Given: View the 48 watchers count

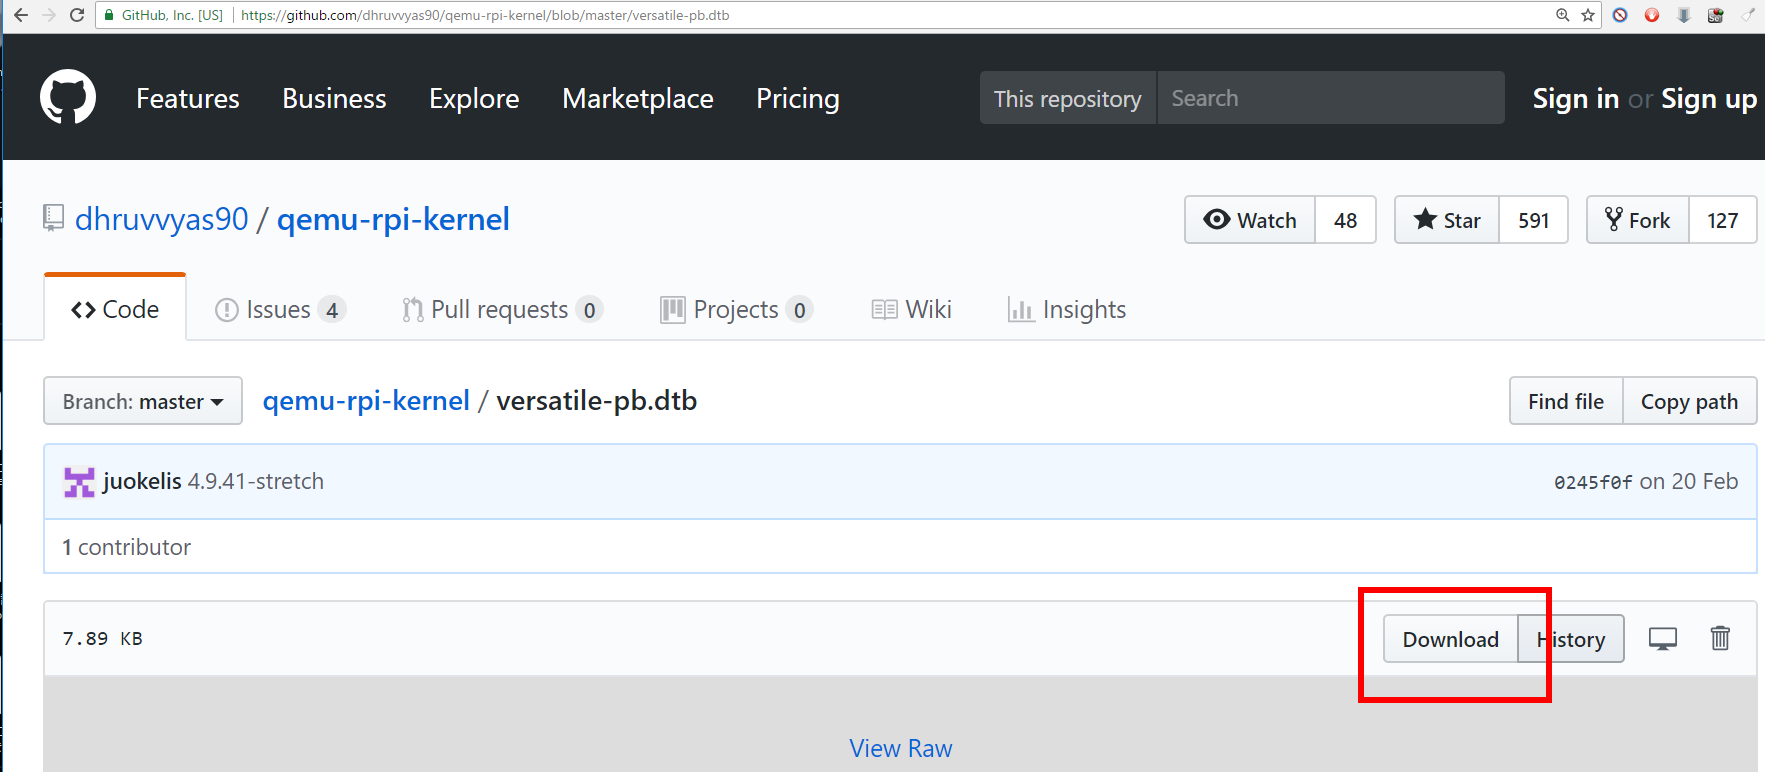Looking at the screenshot, I should click(x=1346, y=220).
